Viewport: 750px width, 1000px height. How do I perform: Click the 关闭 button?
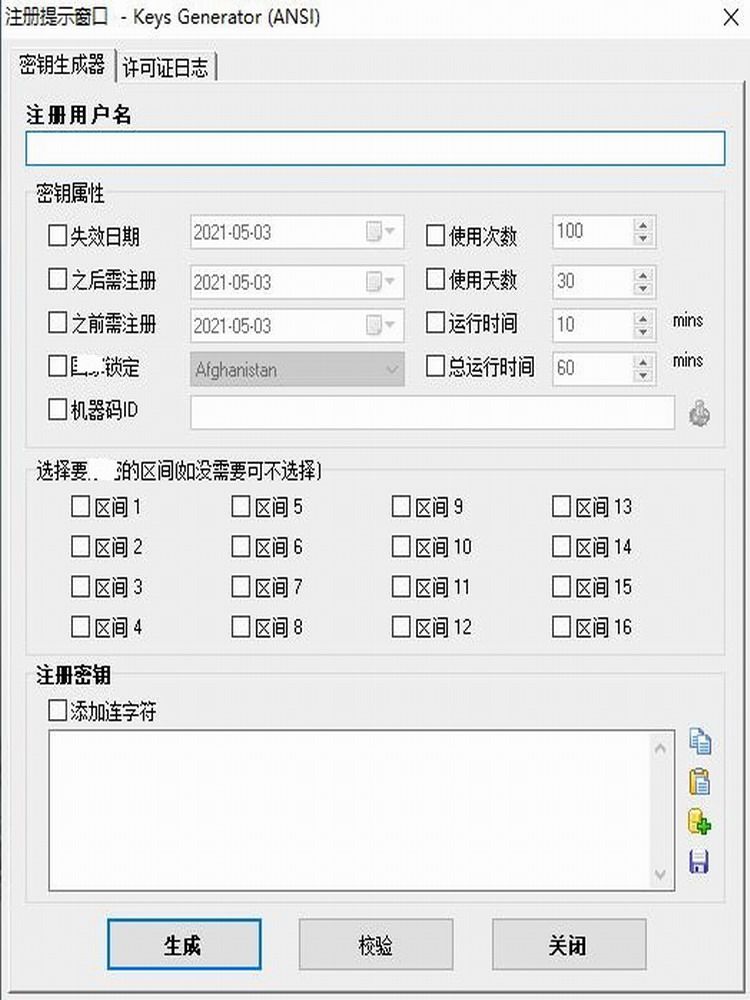(568, 945)
